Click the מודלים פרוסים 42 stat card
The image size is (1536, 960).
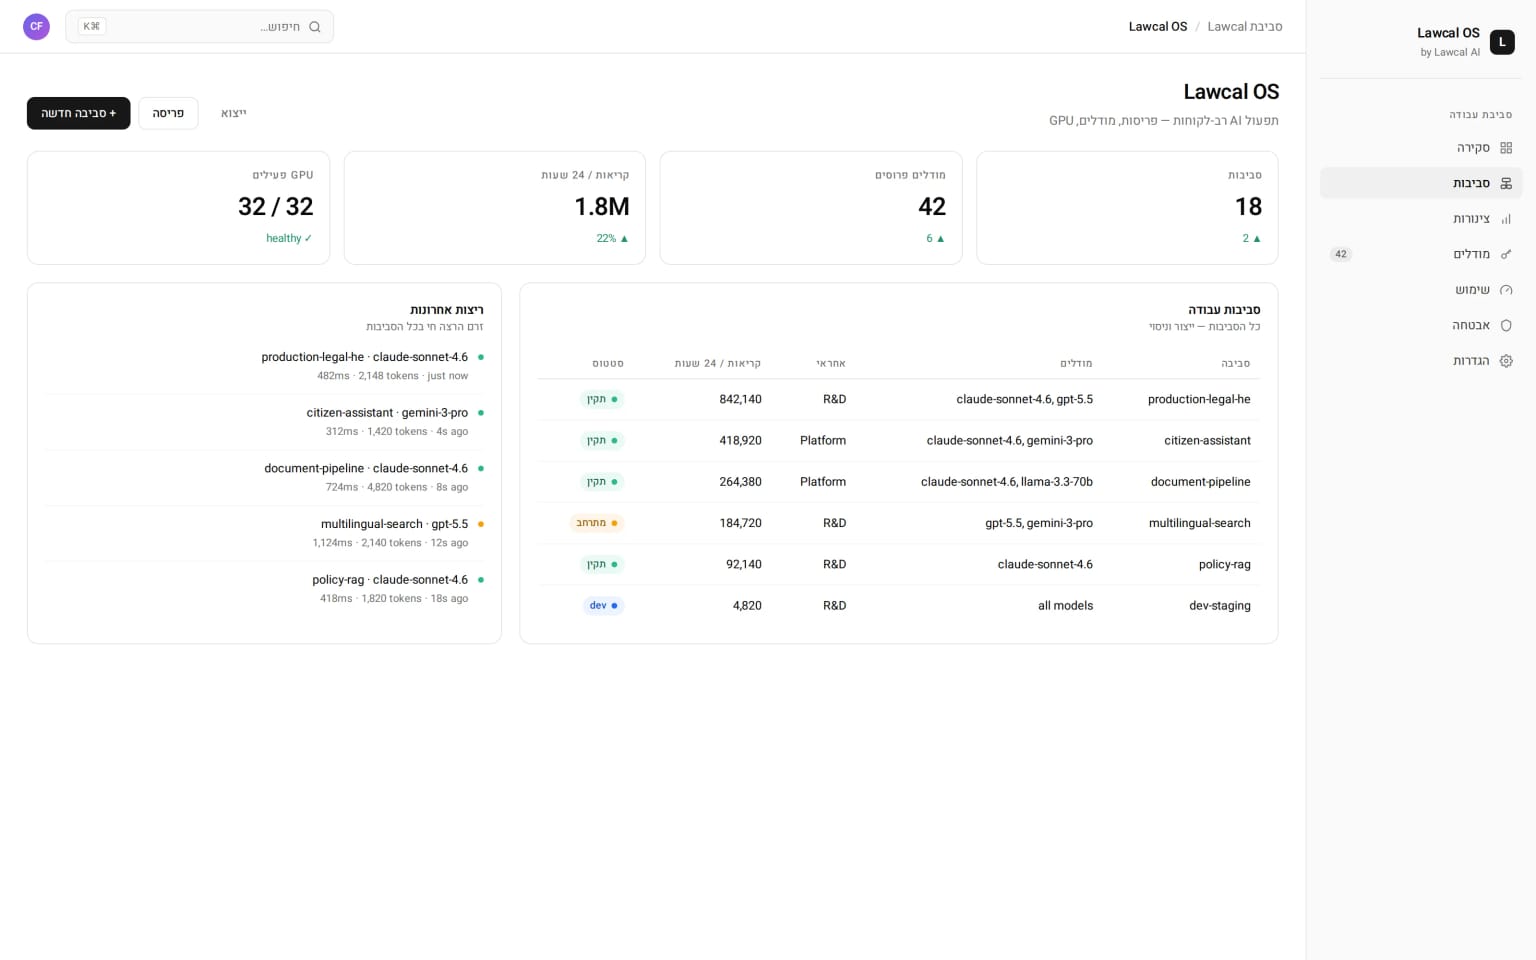click(811, 208)
